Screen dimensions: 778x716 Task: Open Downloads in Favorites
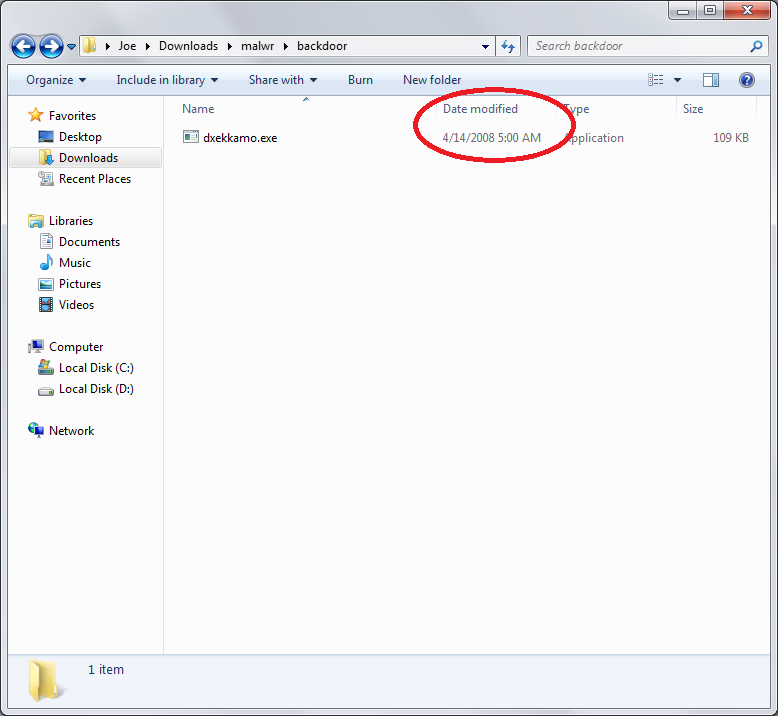pyautogui.click(x=88, y=158)
